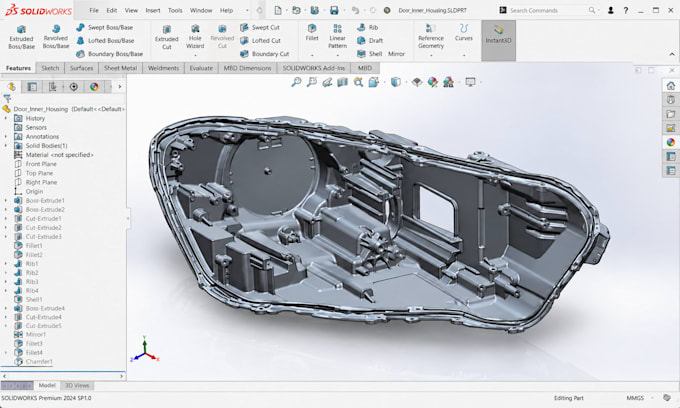Open the Tools menu
This screenshot has height=408, width=680.
tap(175, 10)
